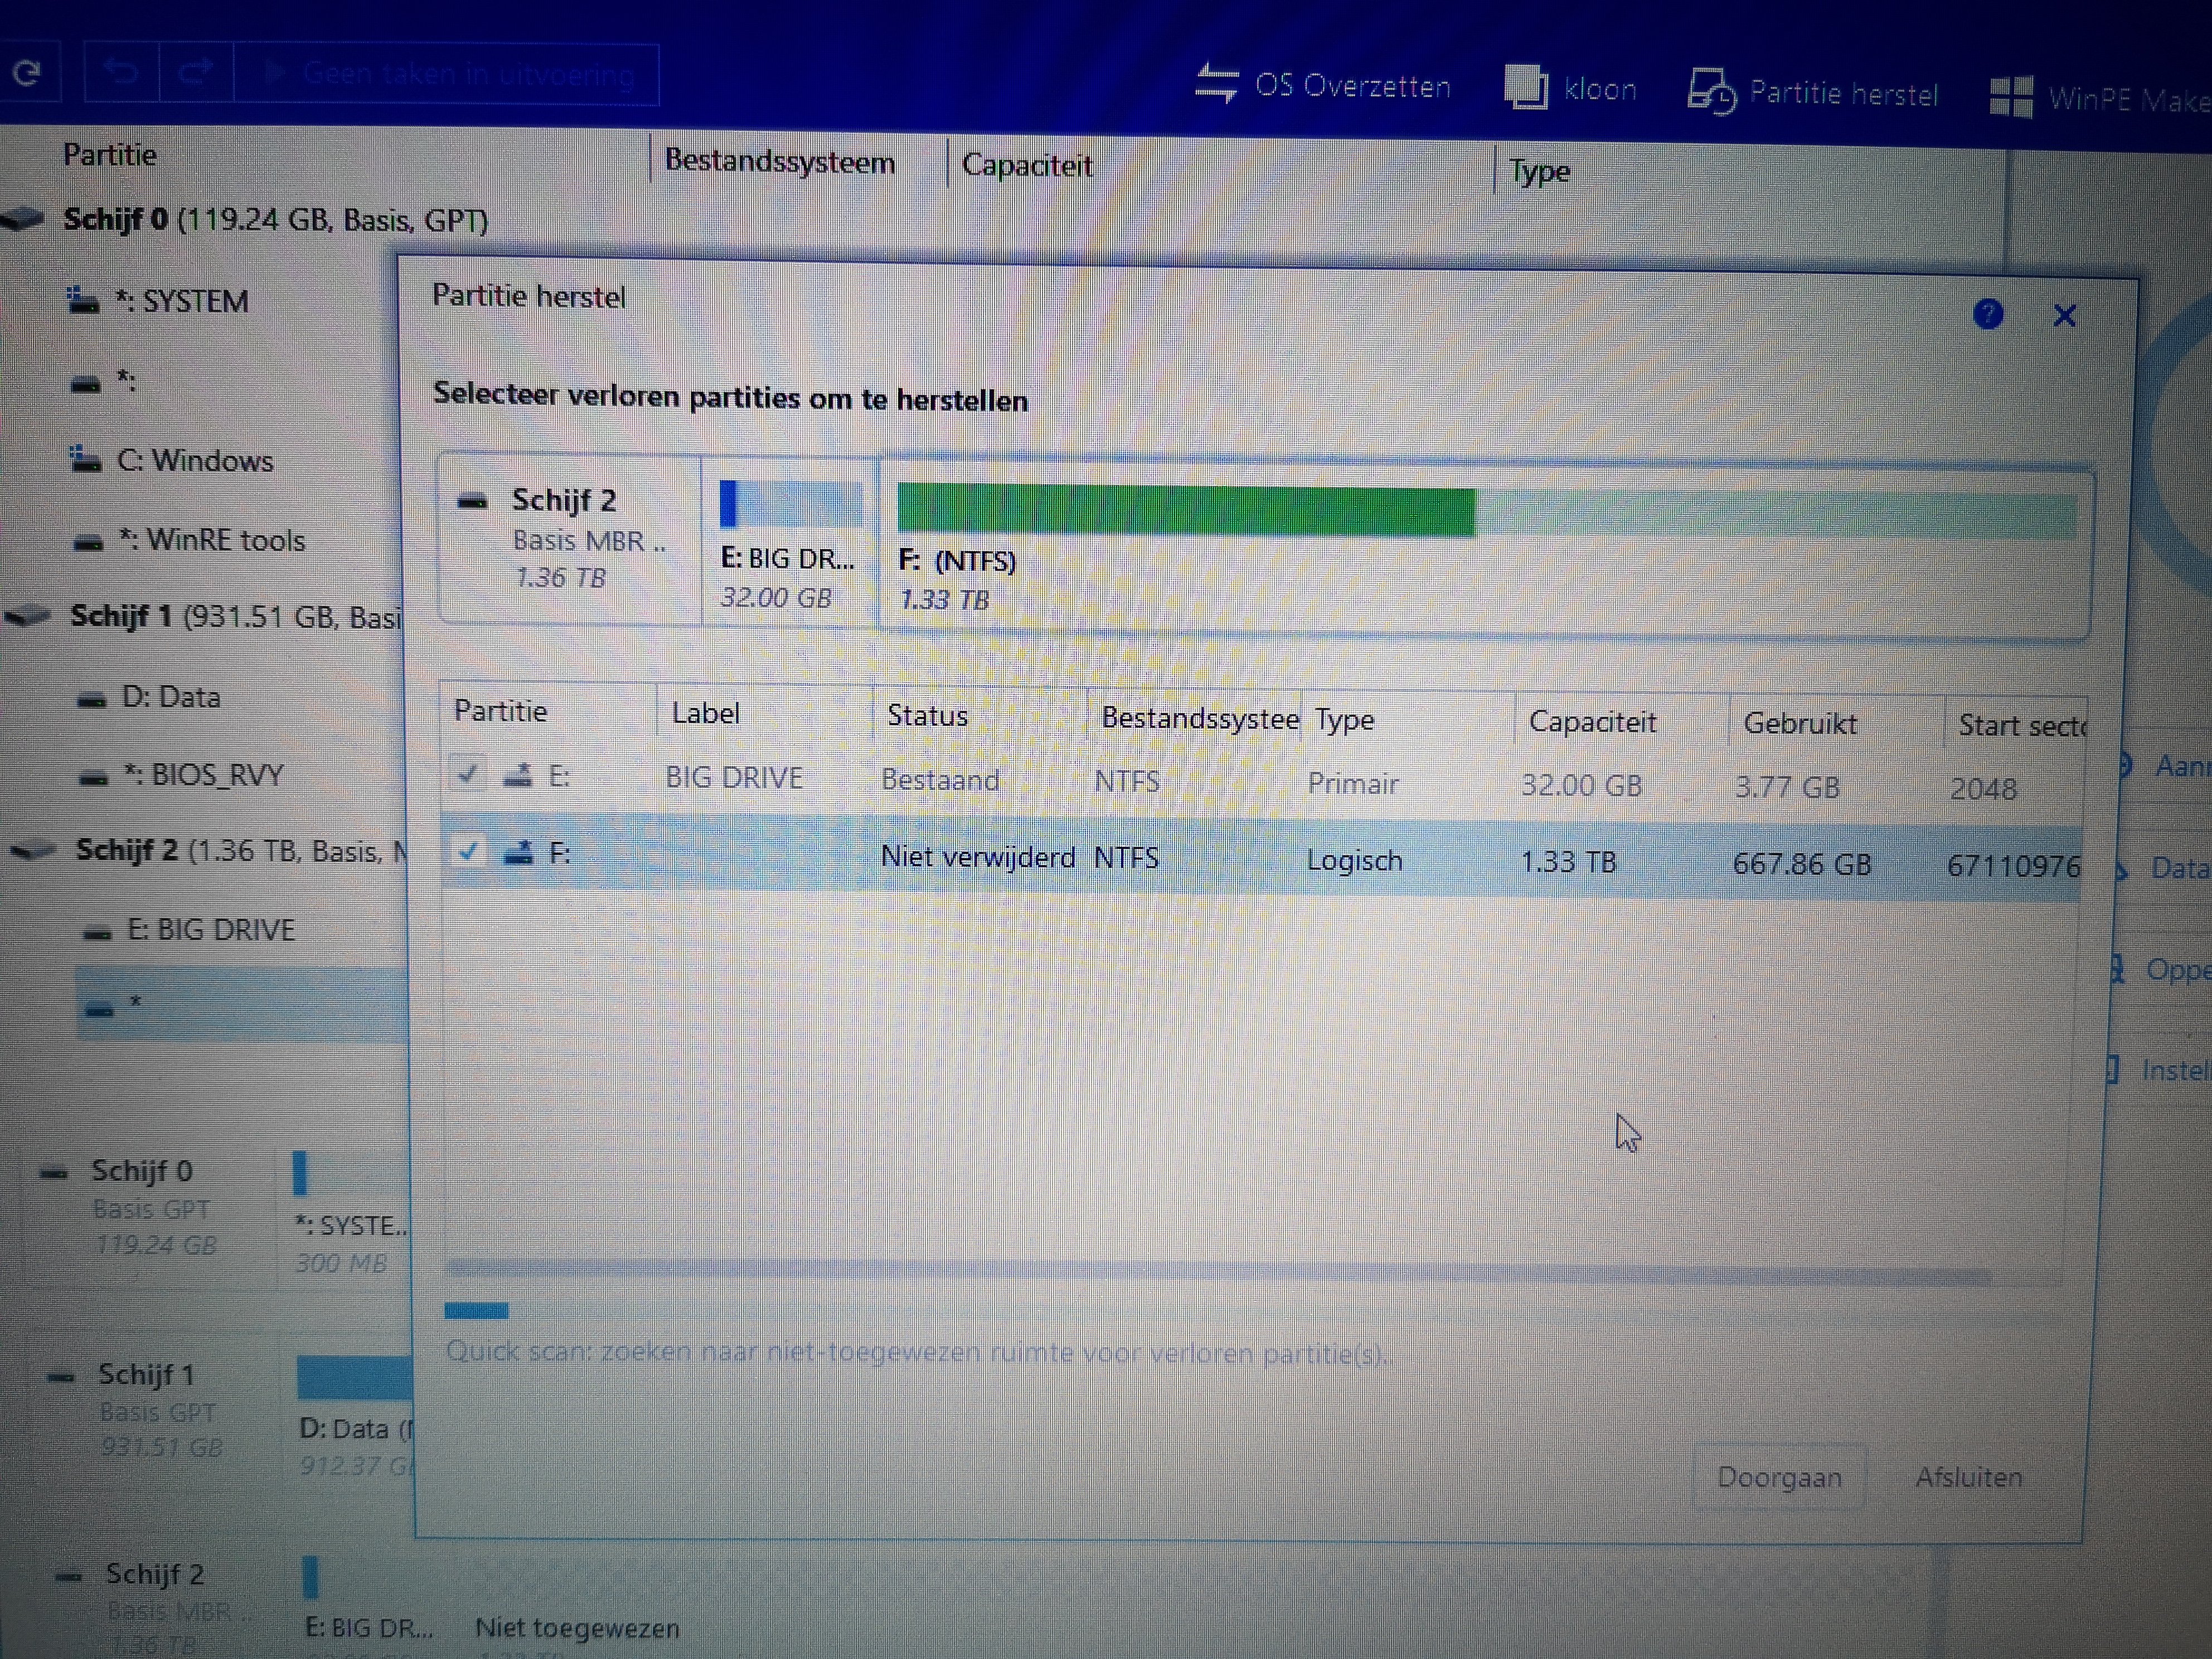2212x1659 pixels.
Task: Select C: Windows partition in tree
Action: [194, 460]
